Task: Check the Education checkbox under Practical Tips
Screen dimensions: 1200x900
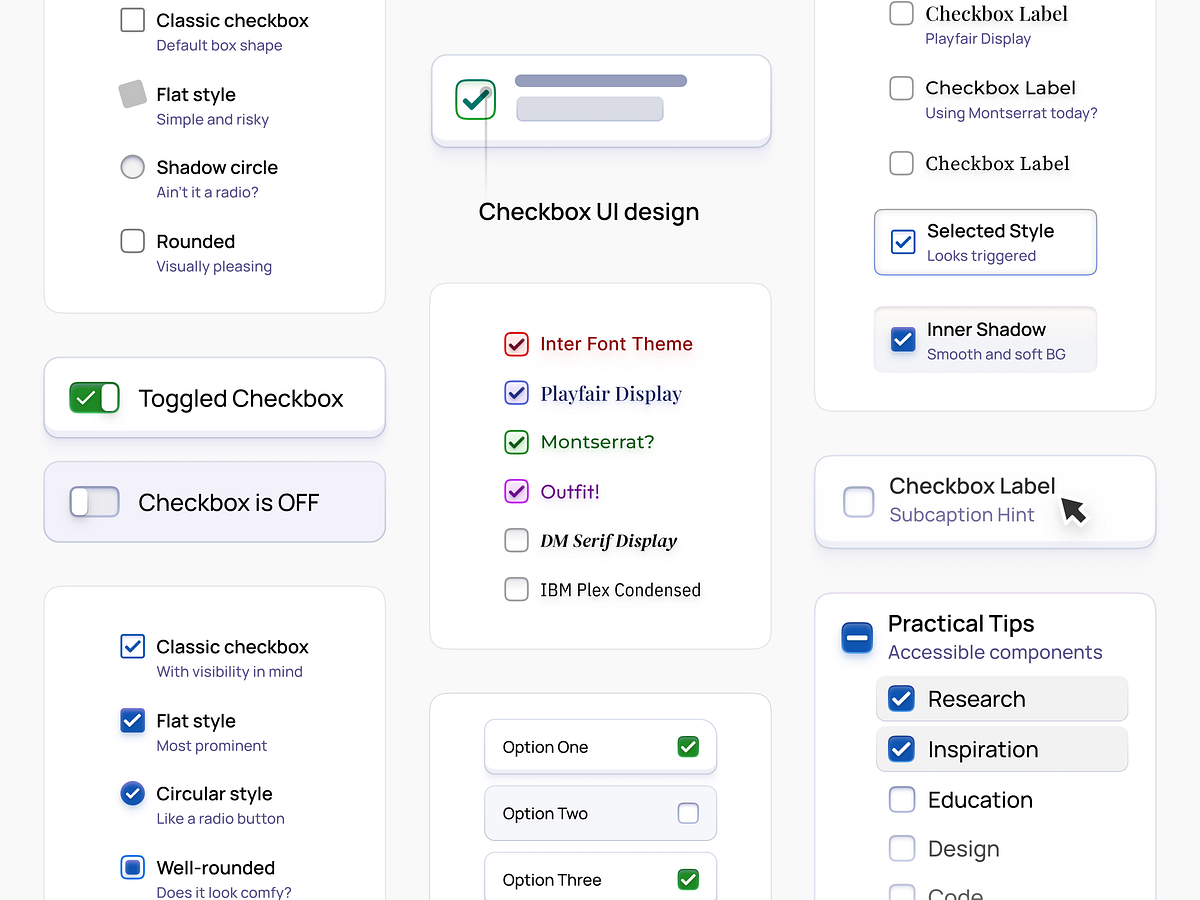Action: coord(901,799)
